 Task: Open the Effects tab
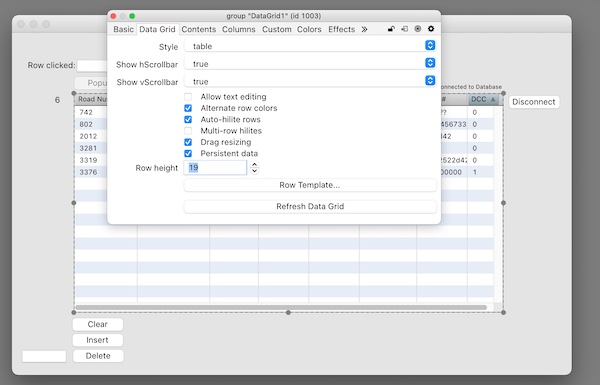pos(341,29)
